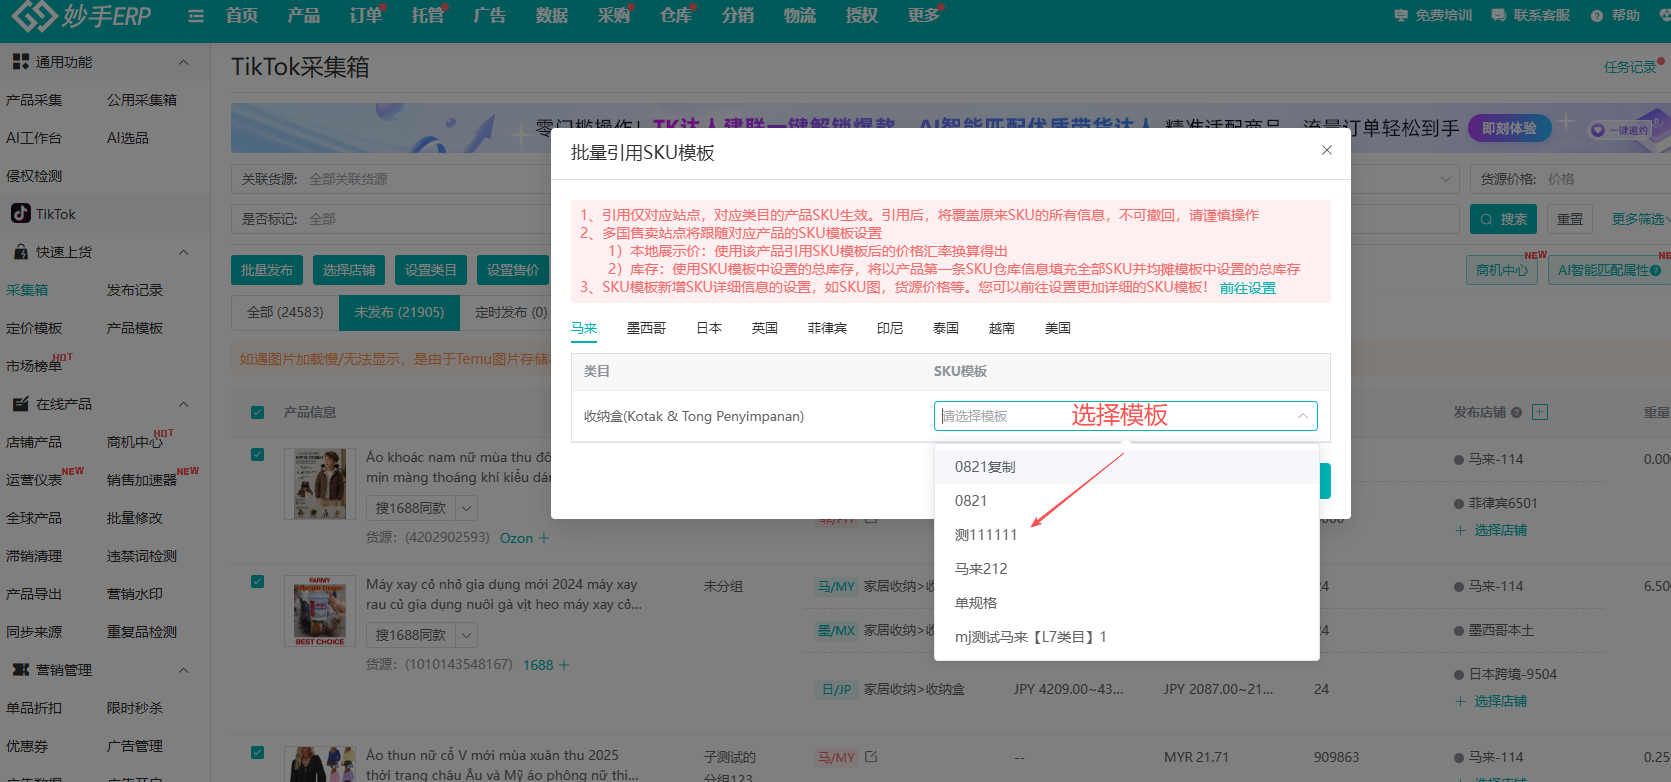Collapse the 通用功能 sidebar section
This screenshot has width=1671, height=782.
pos(183,62)
